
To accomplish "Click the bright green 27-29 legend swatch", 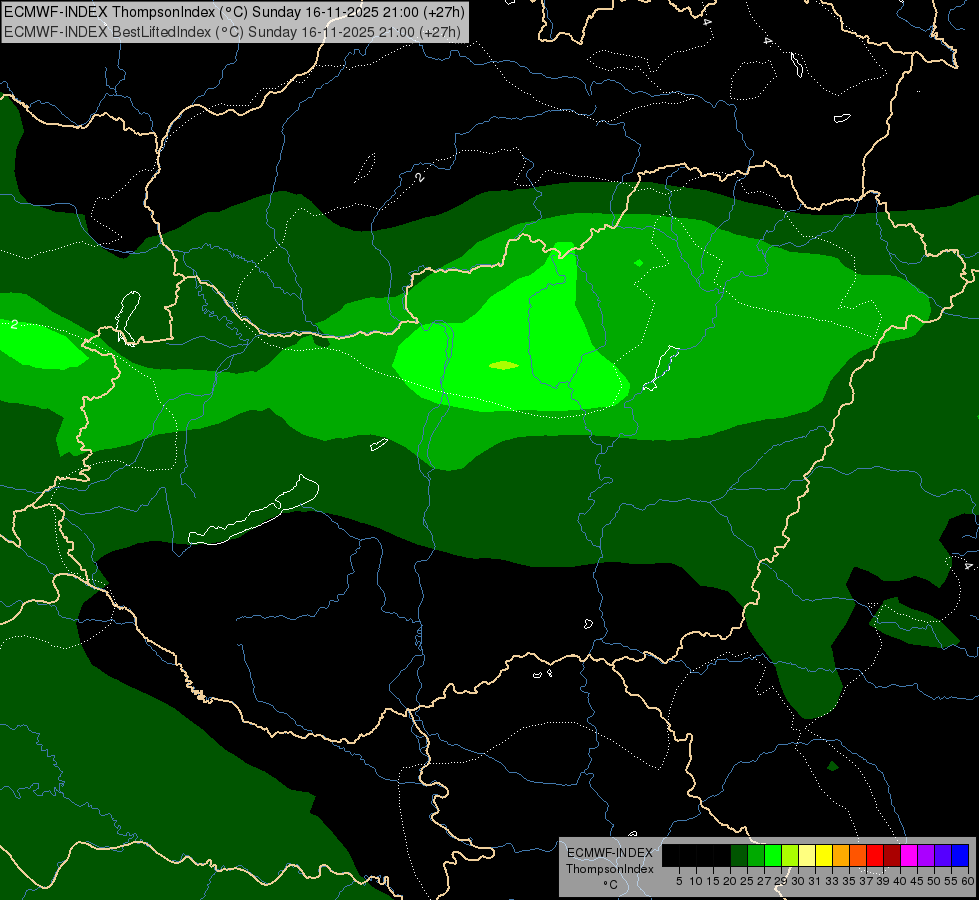I will click(x=773, y=855).
